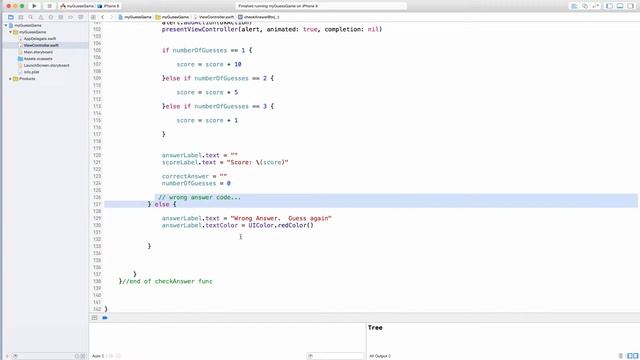640x360 pixels.
Task: Open the Symbol navigator tab
Action: 21,17
